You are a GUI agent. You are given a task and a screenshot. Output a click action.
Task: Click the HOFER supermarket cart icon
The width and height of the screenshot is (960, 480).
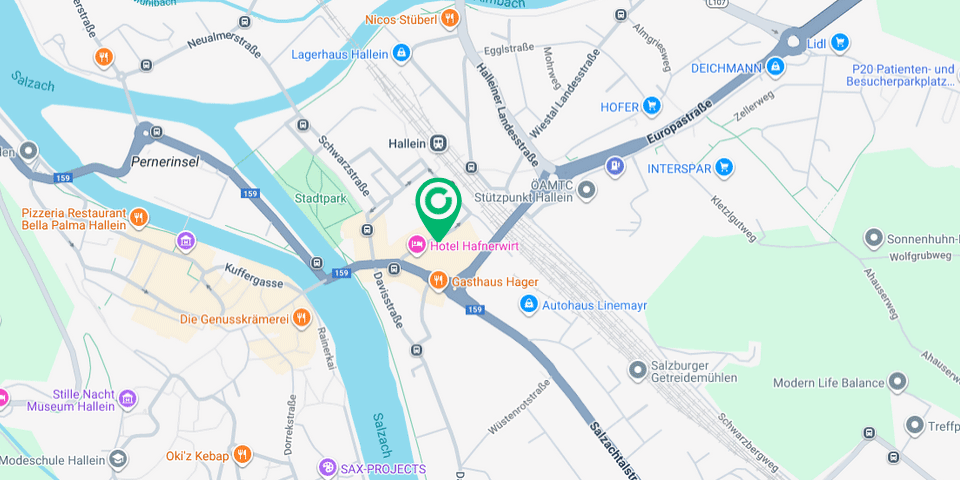(651, 106)
